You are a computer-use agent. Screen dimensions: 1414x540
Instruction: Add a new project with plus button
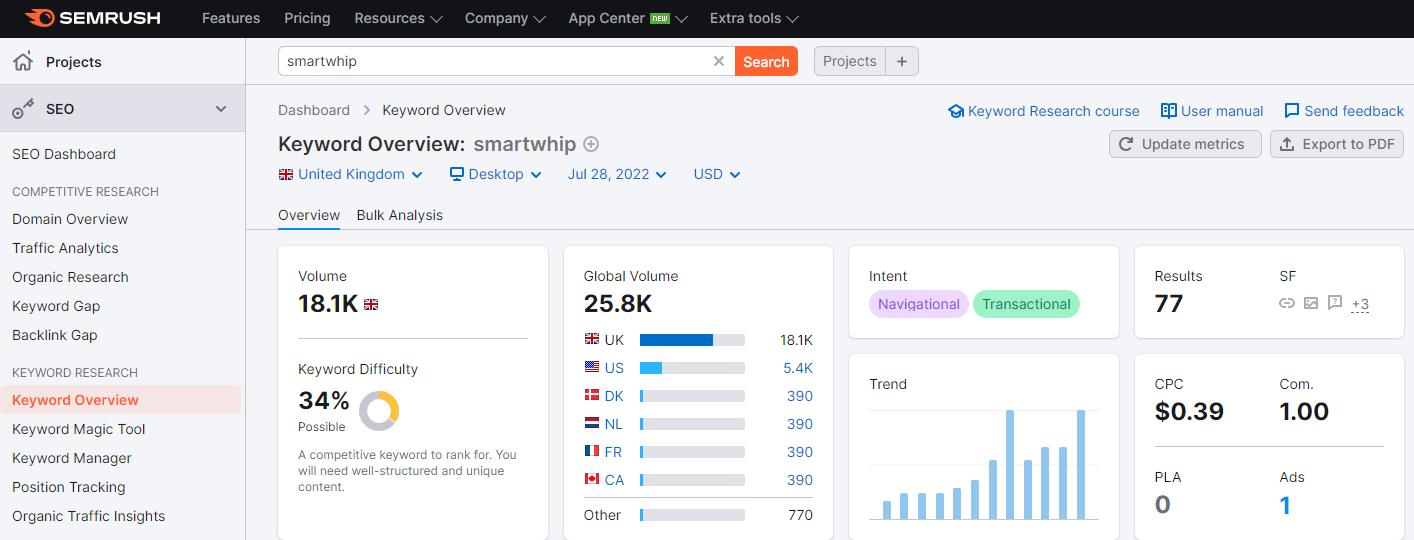[901, 61]
